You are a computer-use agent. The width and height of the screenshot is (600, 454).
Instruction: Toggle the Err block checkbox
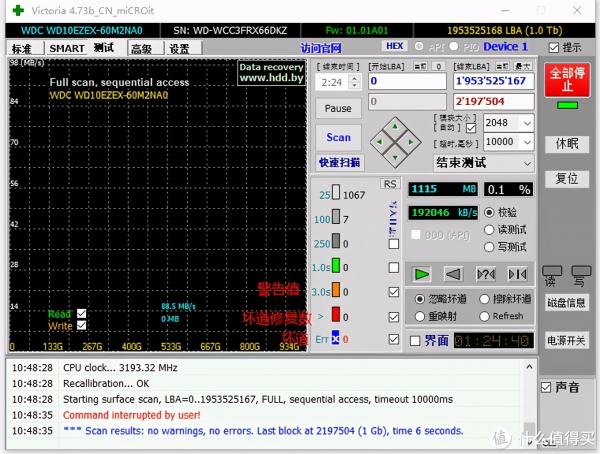coord(393,339)
